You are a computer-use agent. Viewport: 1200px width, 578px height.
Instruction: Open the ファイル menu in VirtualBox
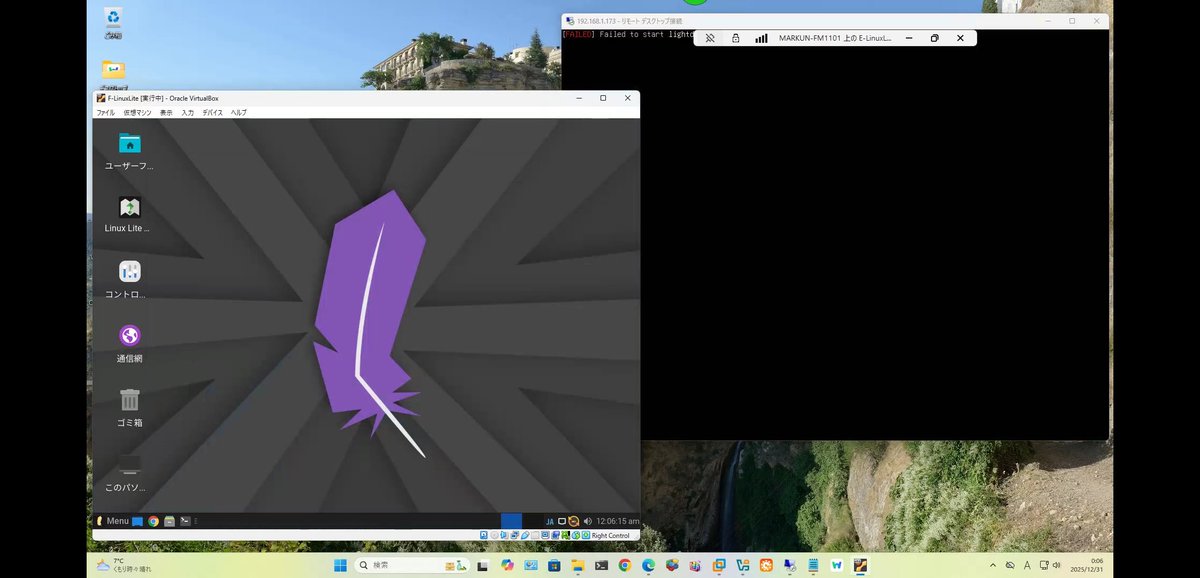105,113
